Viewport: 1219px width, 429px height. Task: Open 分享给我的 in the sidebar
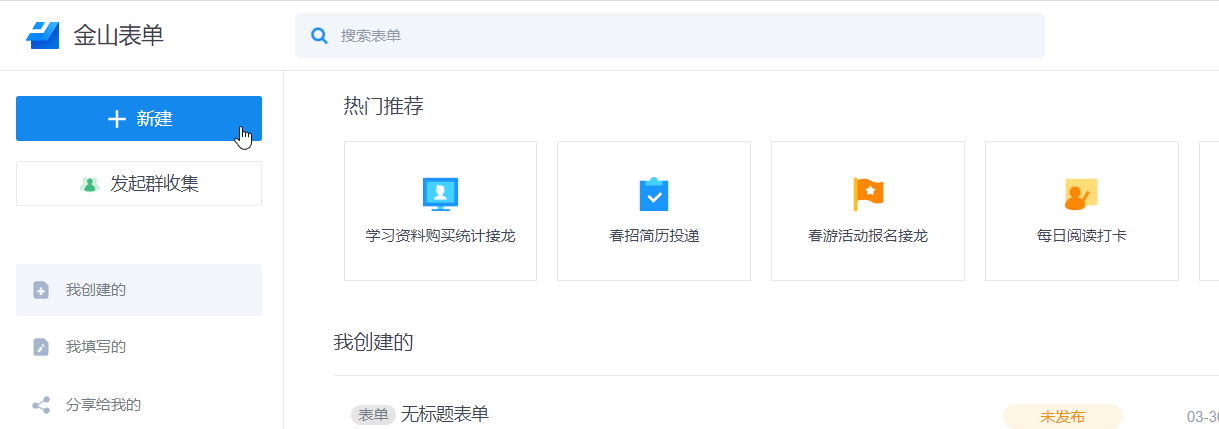139,405
